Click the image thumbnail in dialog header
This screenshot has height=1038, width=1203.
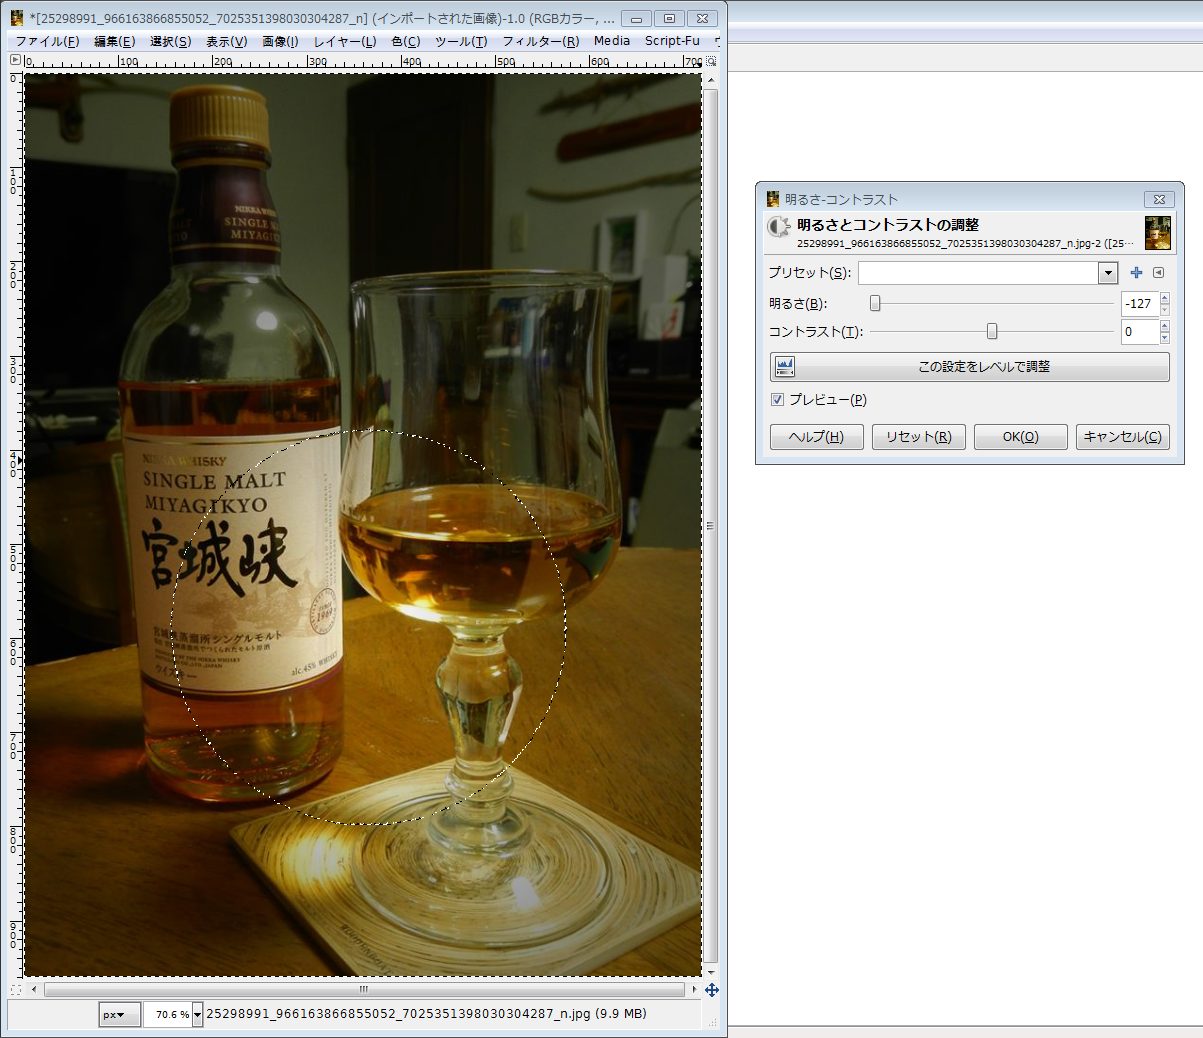1158,233
